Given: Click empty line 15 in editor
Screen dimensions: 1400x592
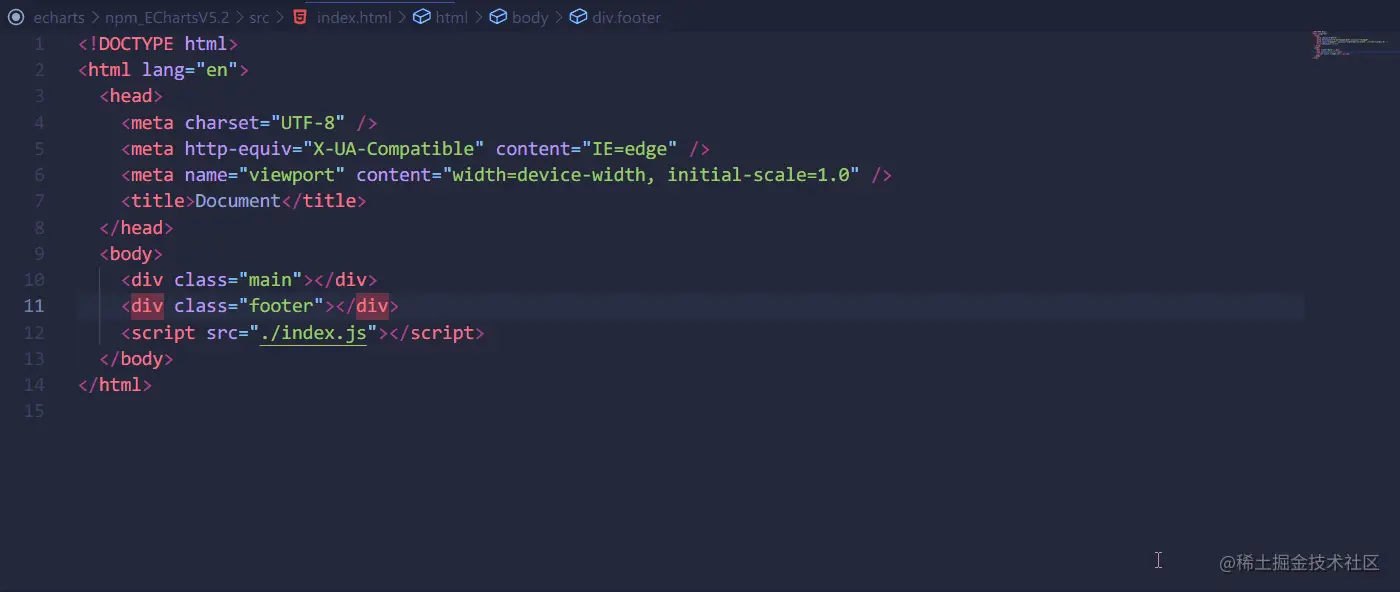Looking at the screenshot, I should point(690,411).
